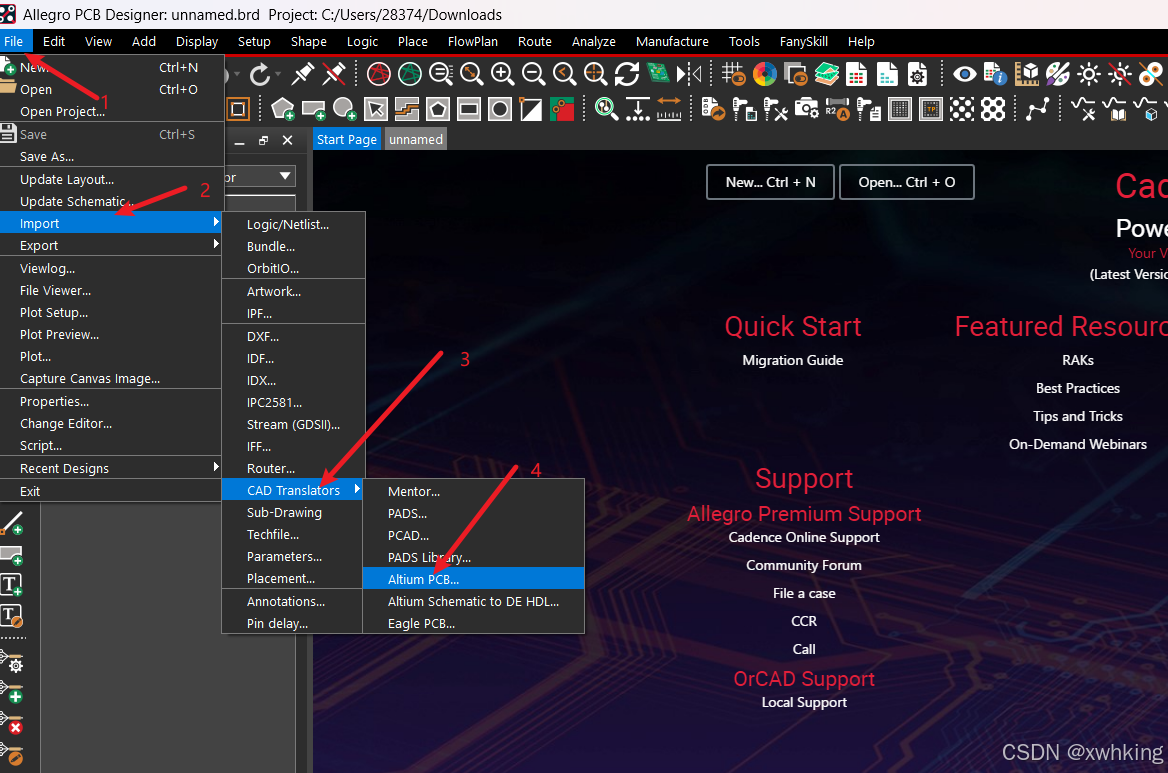The image size is (1168, 773).
Task: Click the red and green Island Delete icon
Action: pos(562,109)
